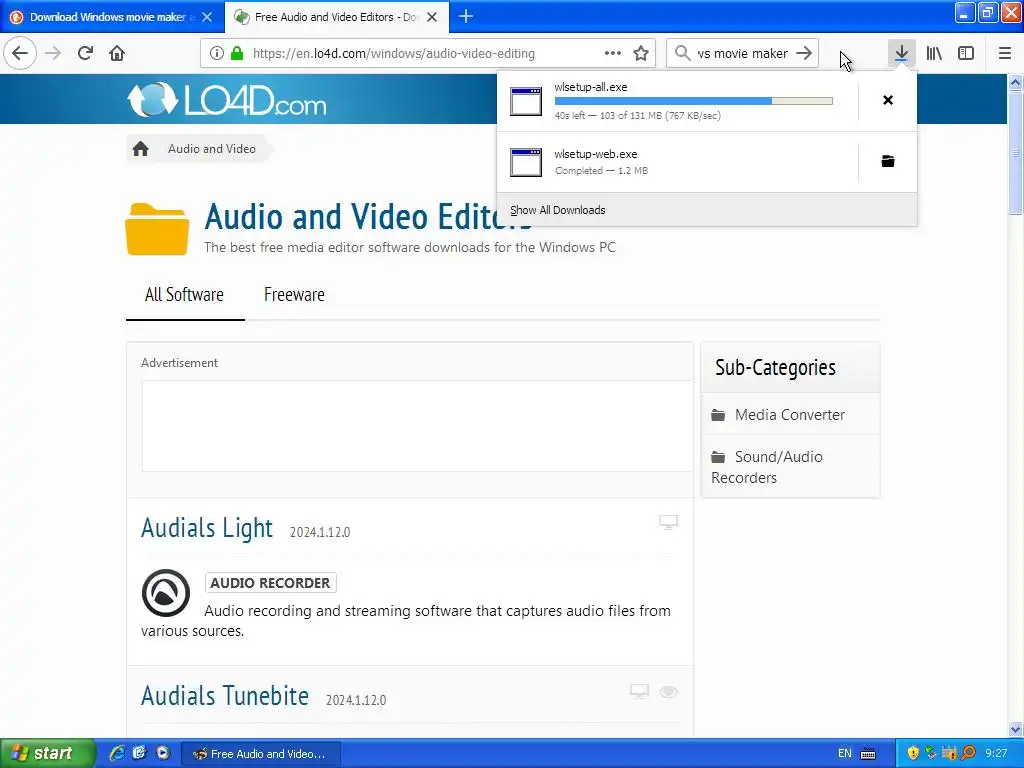Screen dimensions: 1024x768
Task: Click the monitor icon beside Audials Tunebite
Action: (x=639, y=691)
